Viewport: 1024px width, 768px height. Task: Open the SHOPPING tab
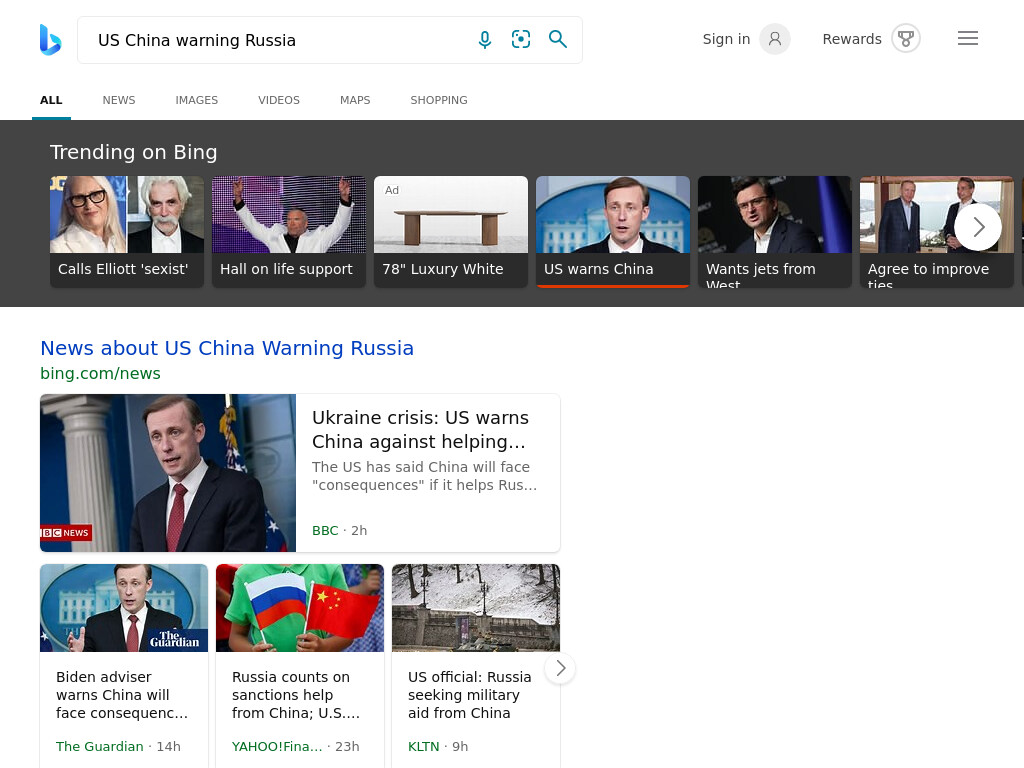coord(439,100)
